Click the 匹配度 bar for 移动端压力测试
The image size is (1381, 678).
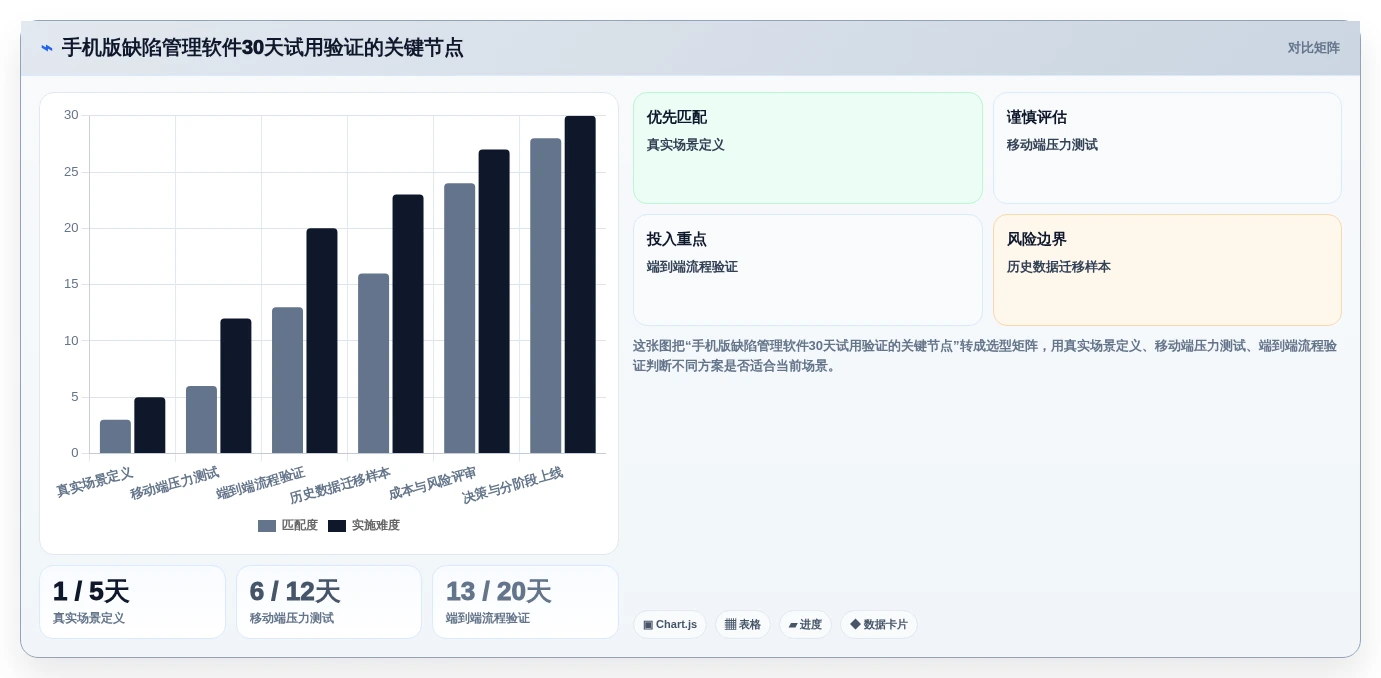[x=201, y=420]
